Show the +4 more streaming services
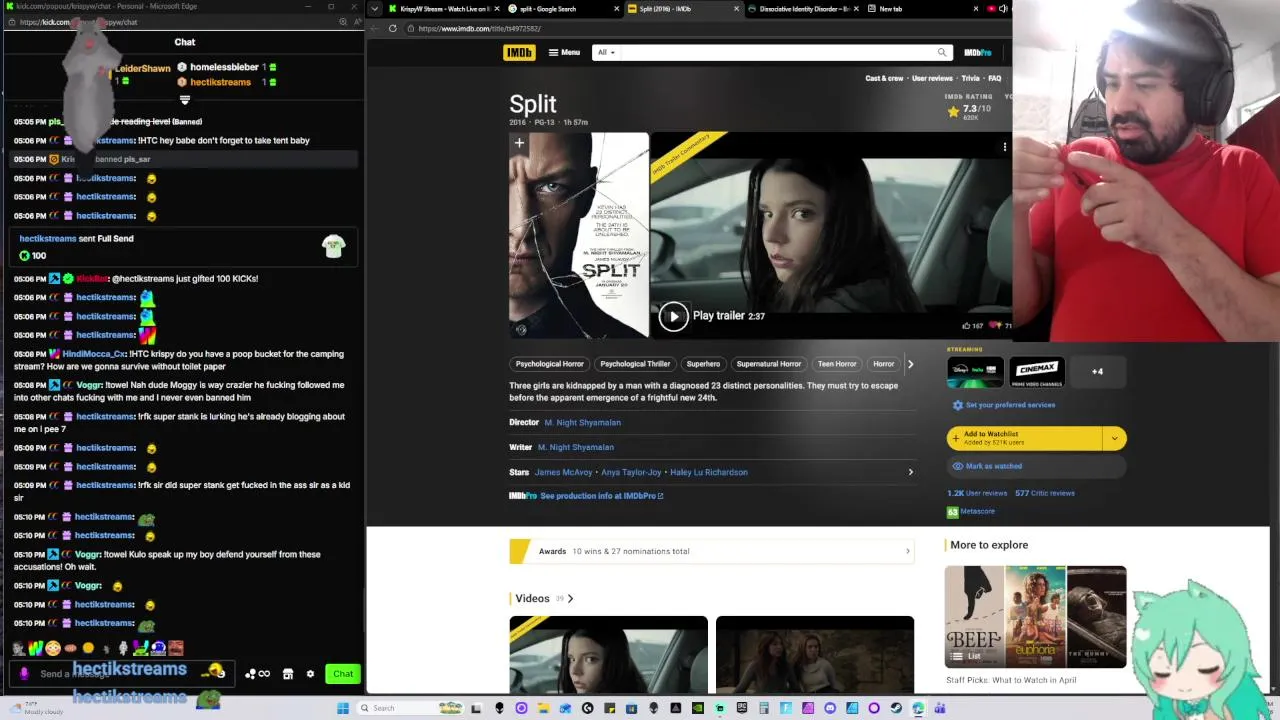 [1097, 371]
